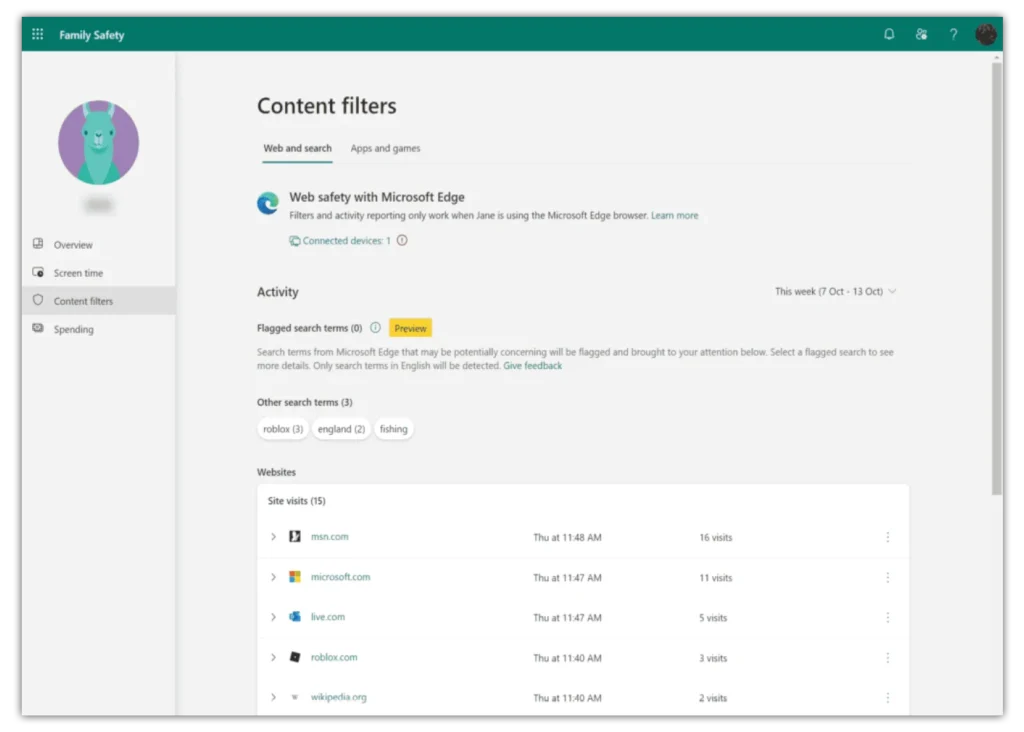Screen dimensions: 1024x732
Task: Click the Spending wallet icon
Action: [x=38, y=328]
